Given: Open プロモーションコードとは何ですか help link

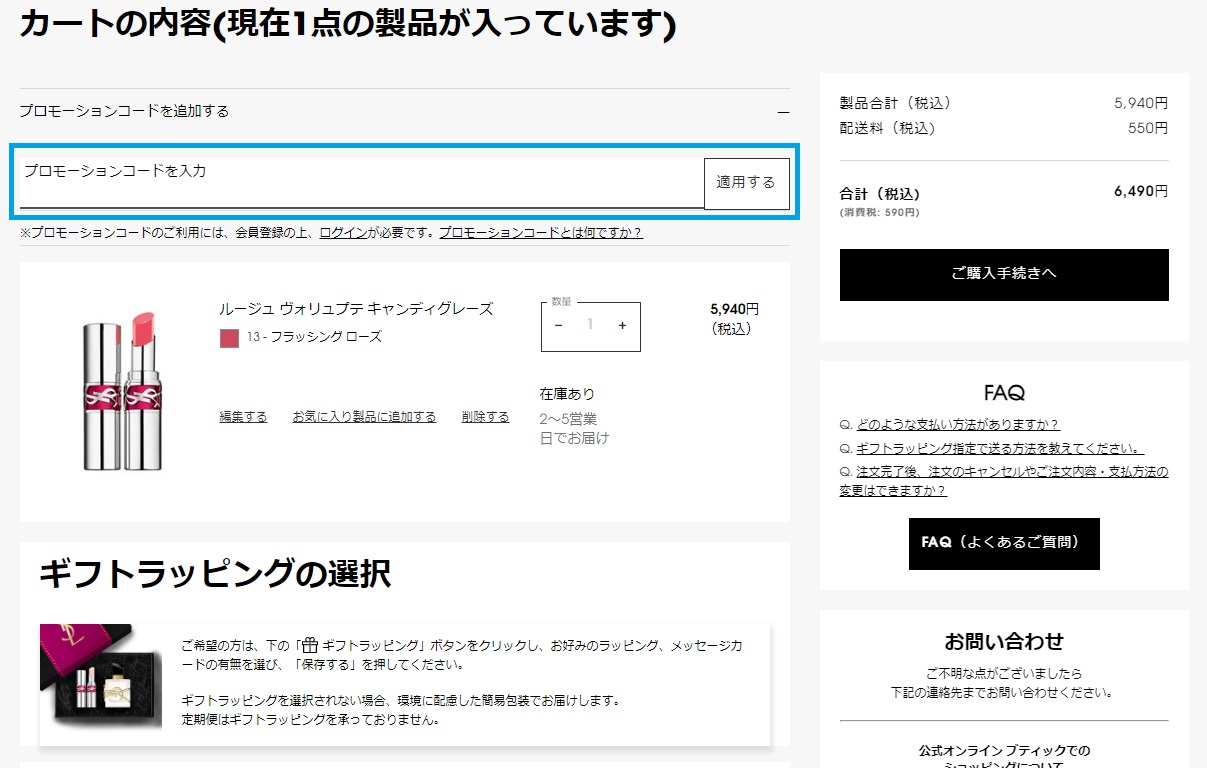Looking at the screenshot, I should click(x=540, y=233).
